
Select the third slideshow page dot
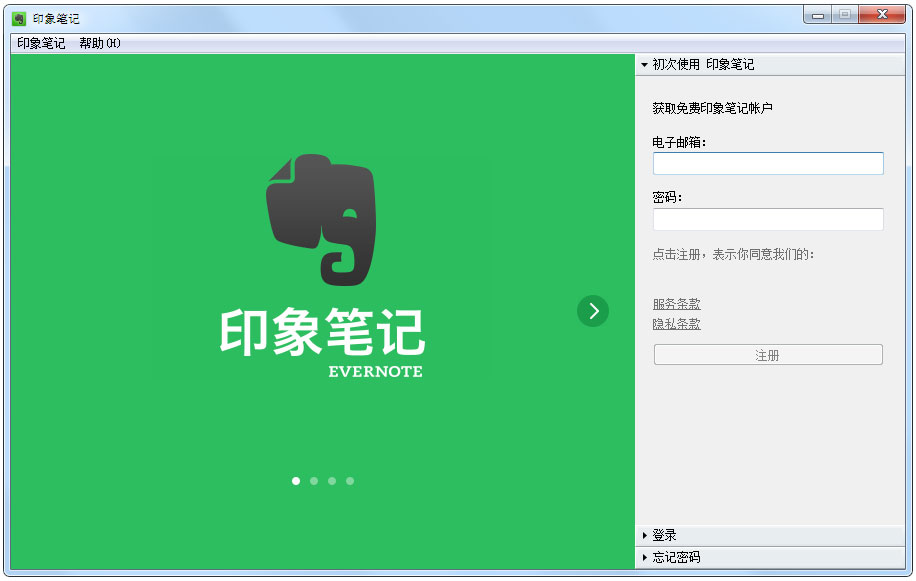click(332, 481)
